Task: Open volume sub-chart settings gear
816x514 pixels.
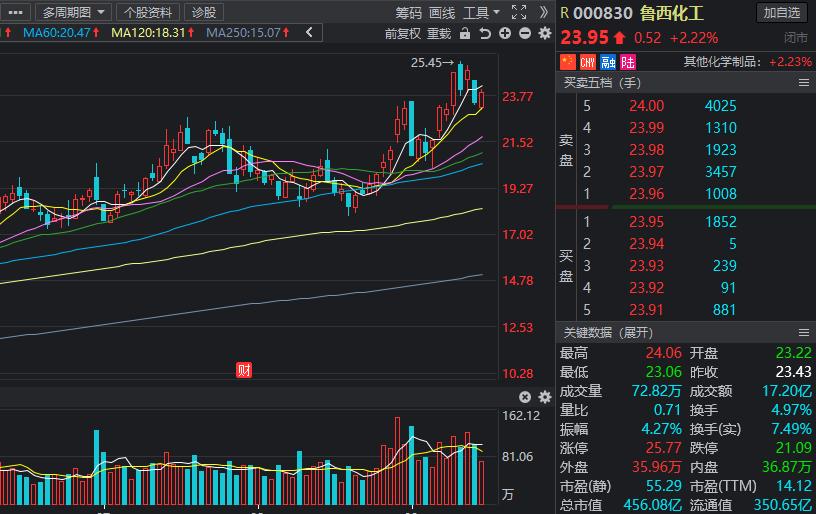Action: (545, 397)
